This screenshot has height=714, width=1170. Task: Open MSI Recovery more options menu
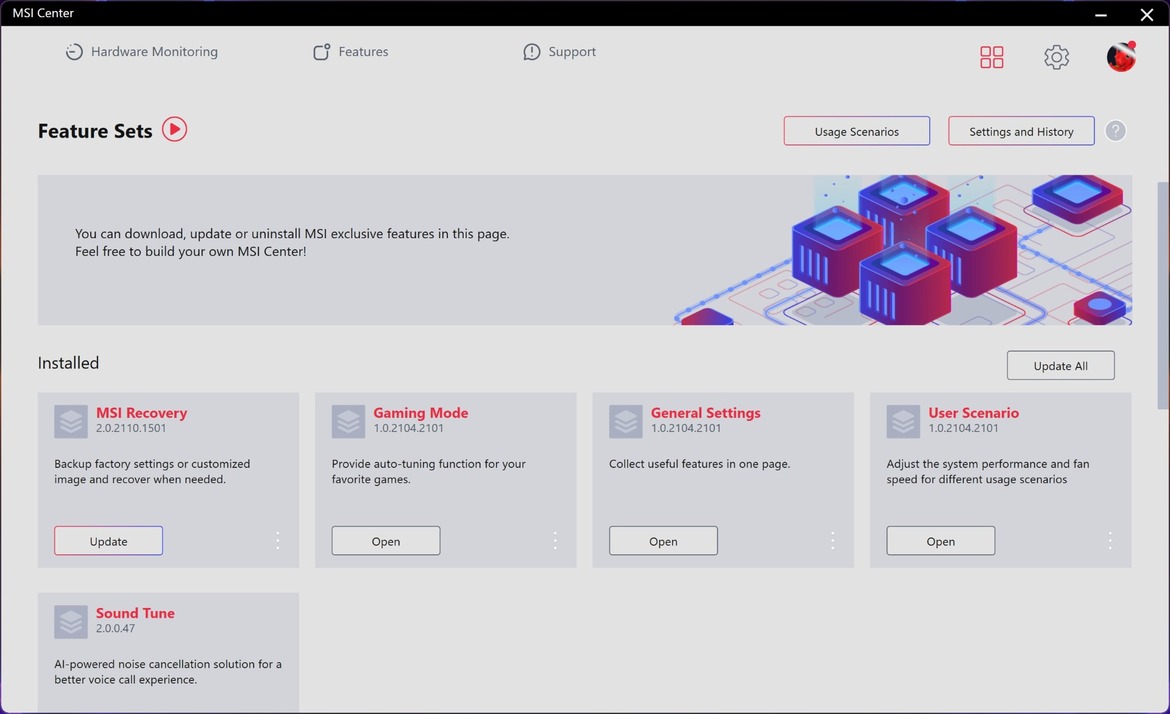[x=278, y=540]
